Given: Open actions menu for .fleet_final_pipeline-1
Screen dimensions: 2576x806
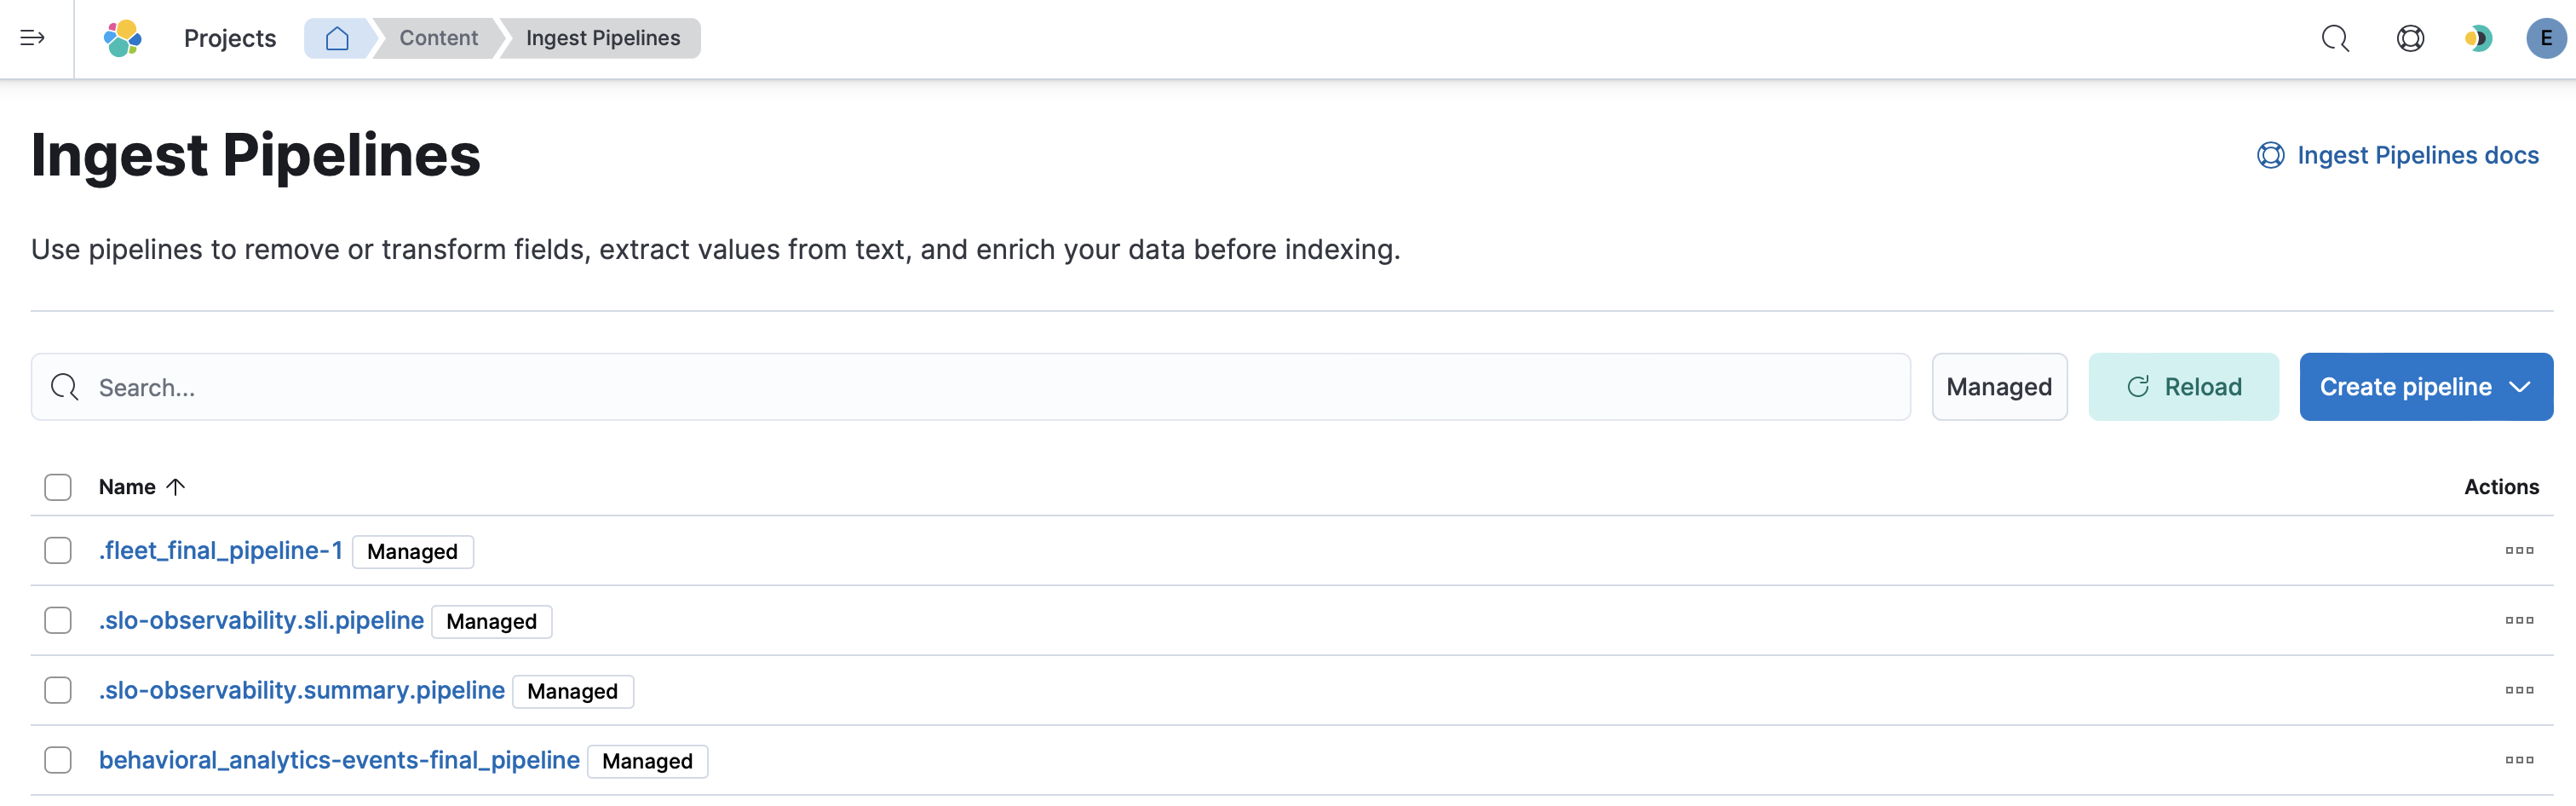Looking at the screenshot, I should [2518, 550].
